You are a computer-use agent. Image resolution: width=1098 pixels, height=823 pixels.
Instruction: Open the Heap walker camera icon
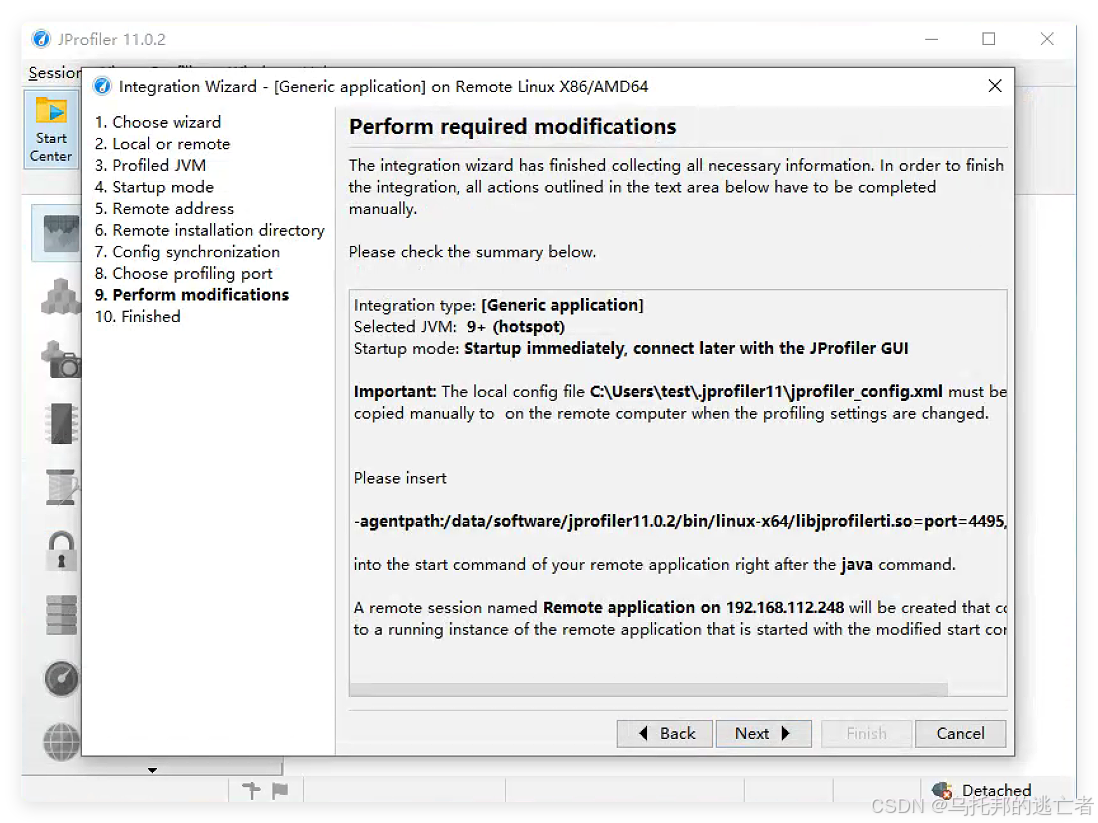[62, 359]
